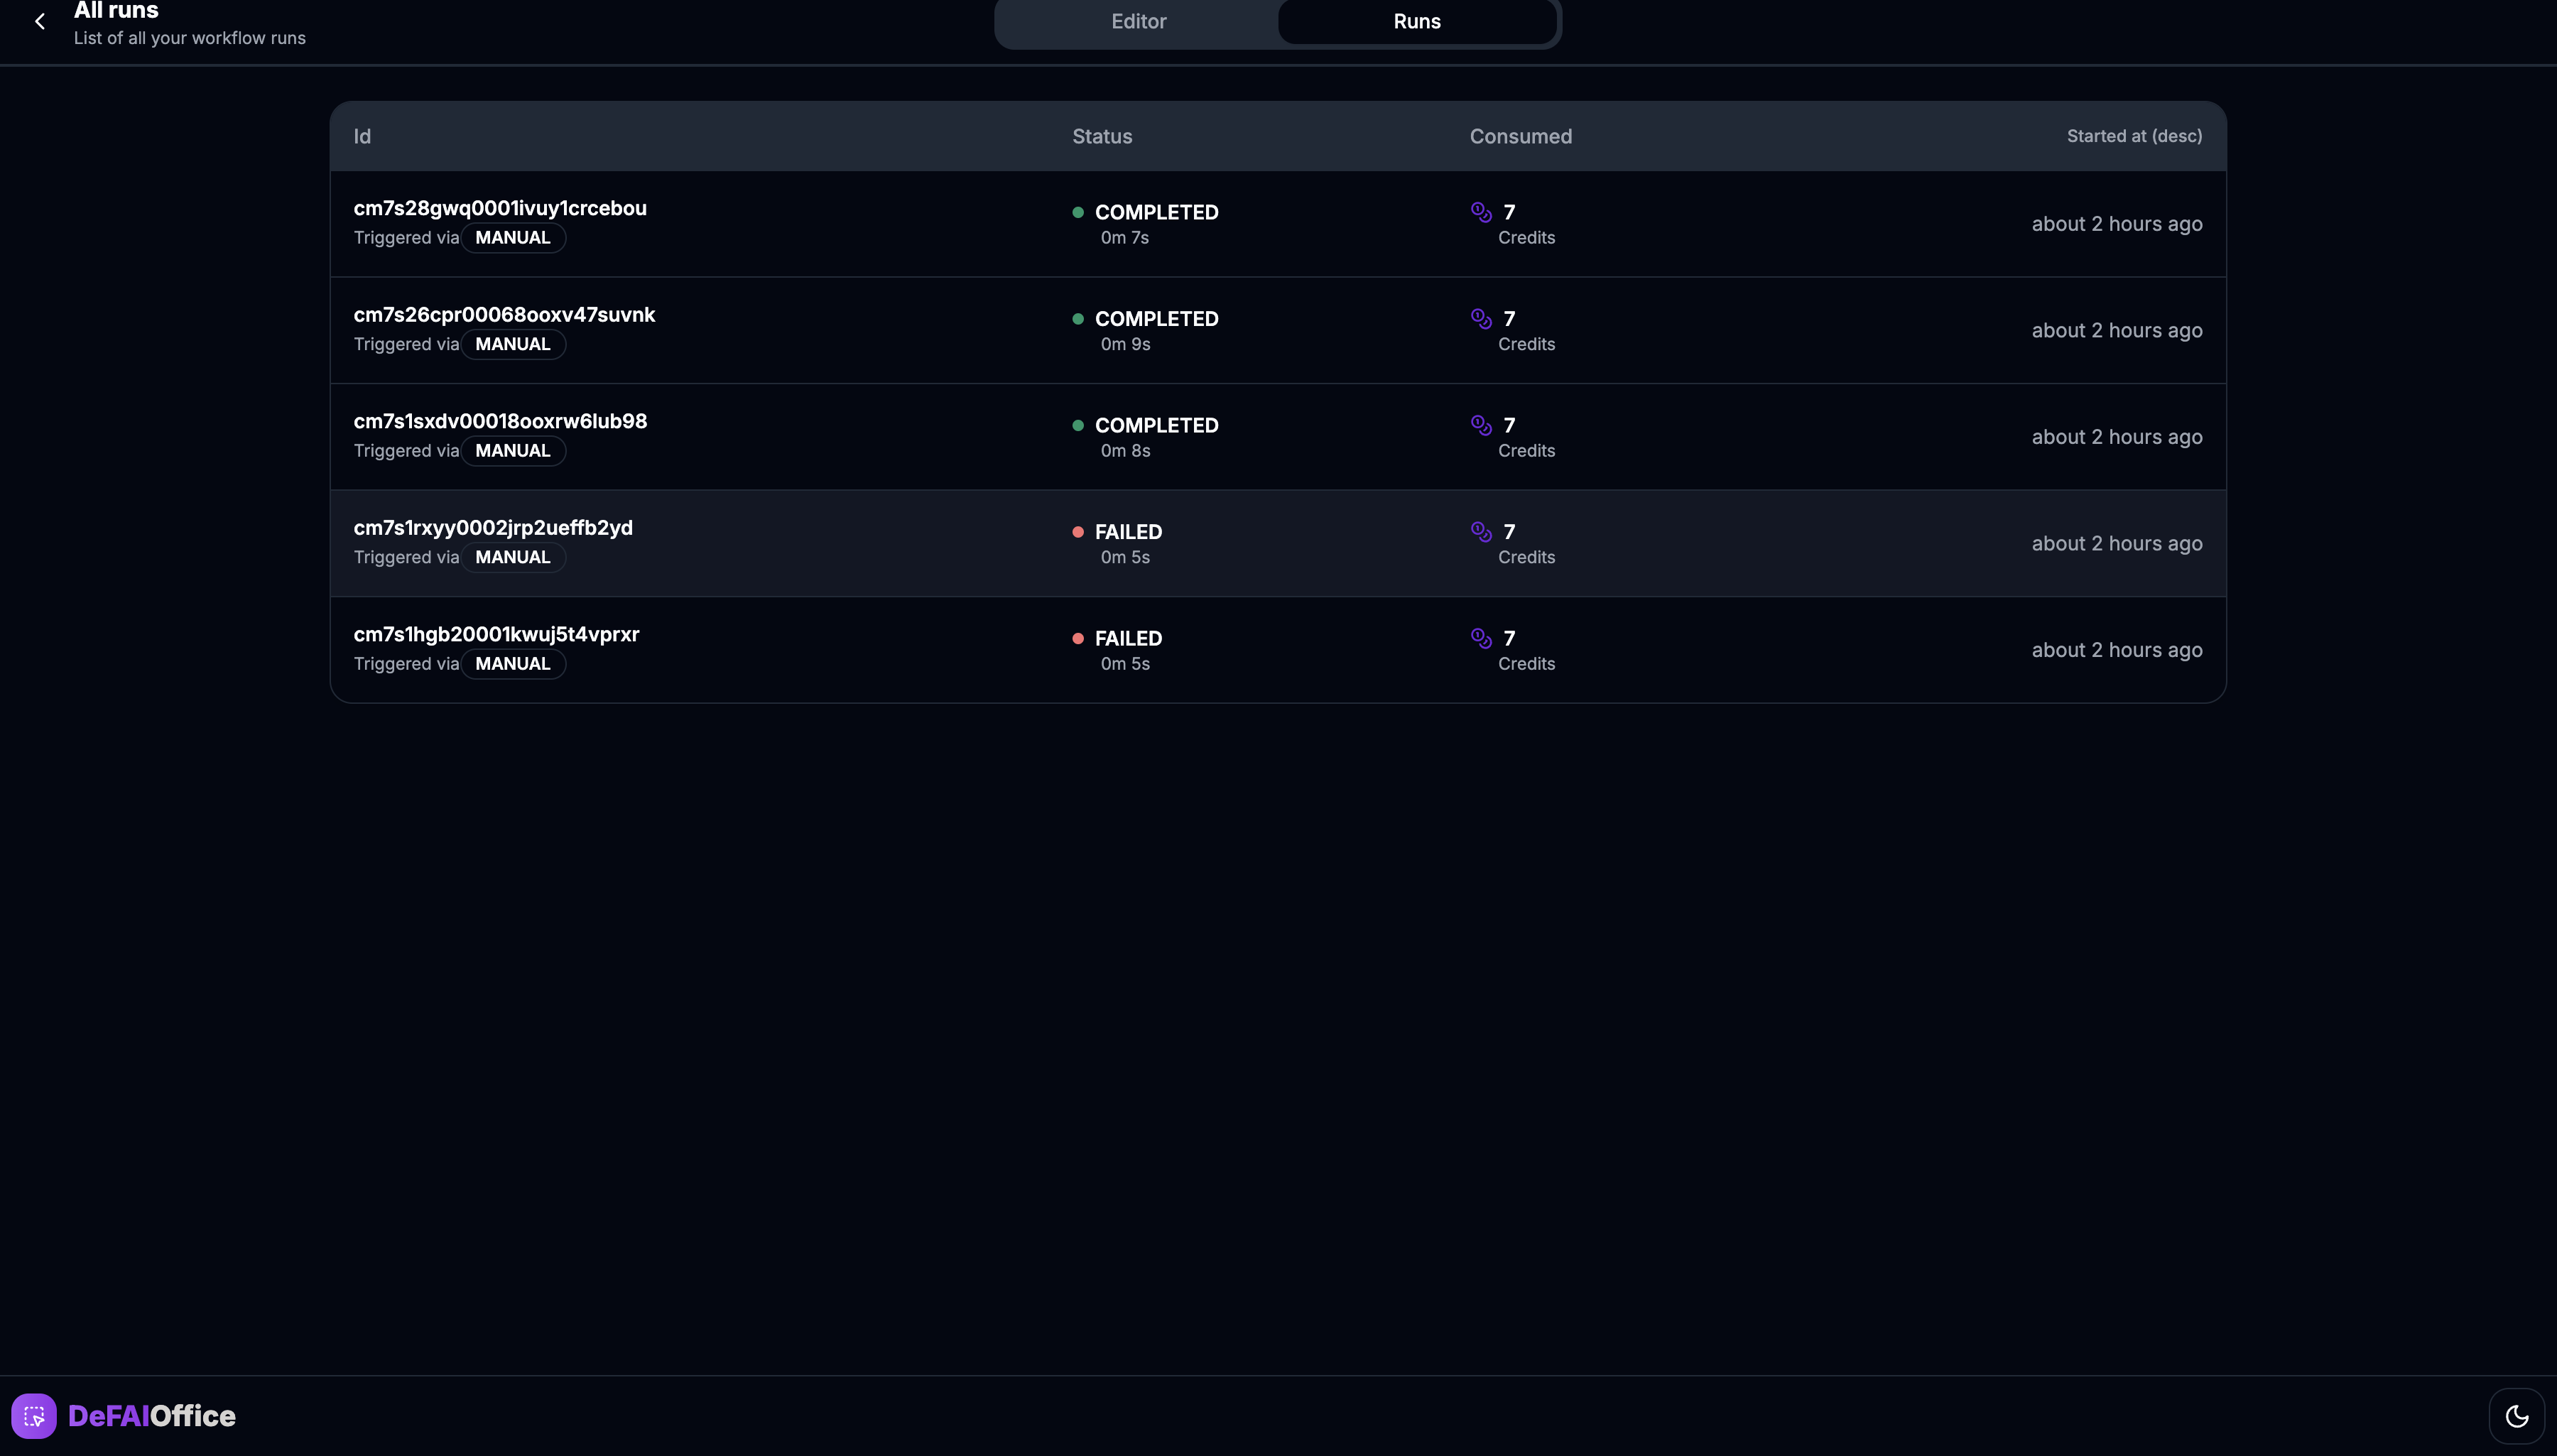Click the credits coin icon in first run
This screenshot has height=1456, width=2557.
click(x=1481, y=211)
